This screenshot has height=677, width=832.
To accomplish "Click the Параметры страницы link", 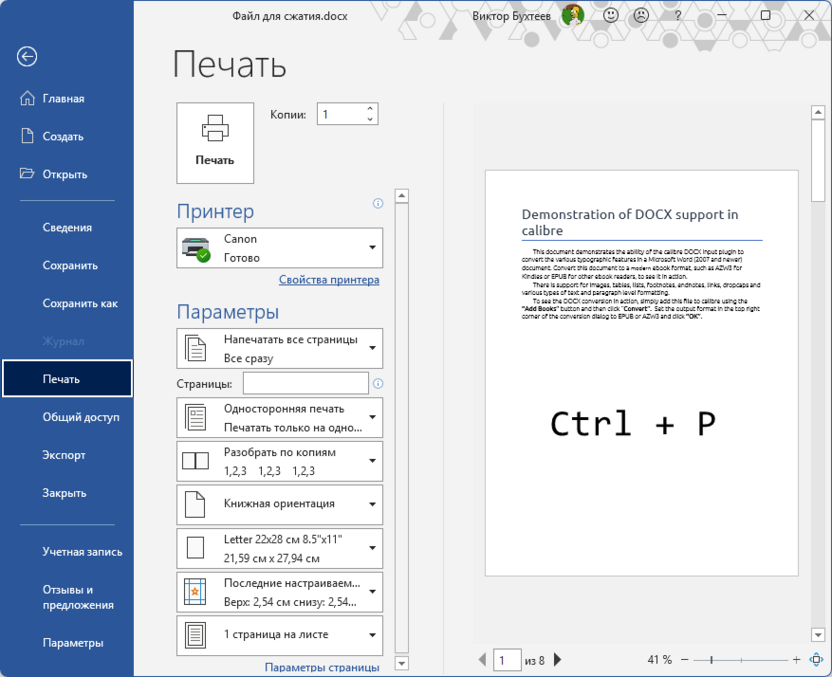I will click(x=321, y=666).
